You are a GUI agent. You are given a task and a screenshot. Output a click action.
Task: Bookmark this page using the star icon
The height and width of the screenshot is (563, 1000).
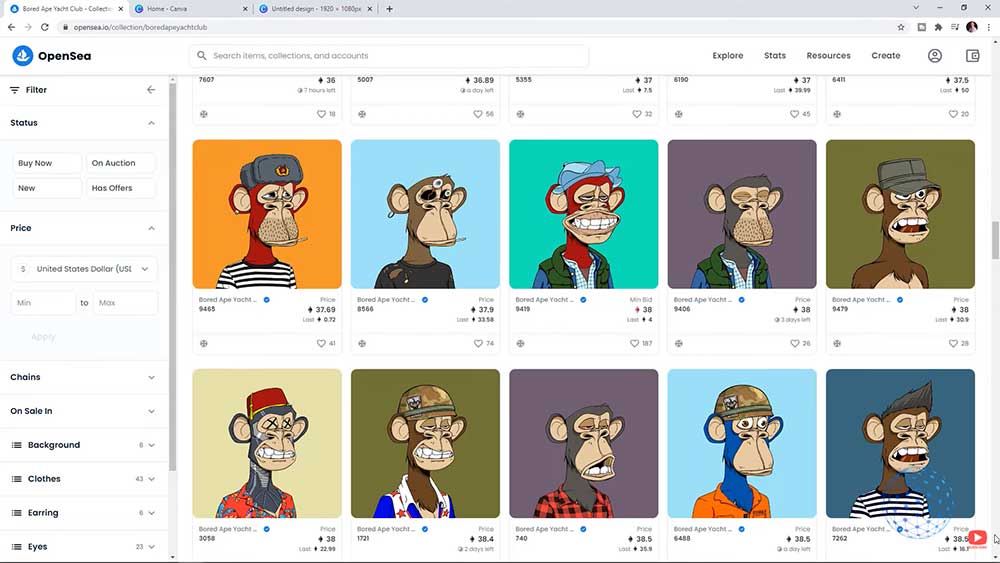tap(901, 27)
